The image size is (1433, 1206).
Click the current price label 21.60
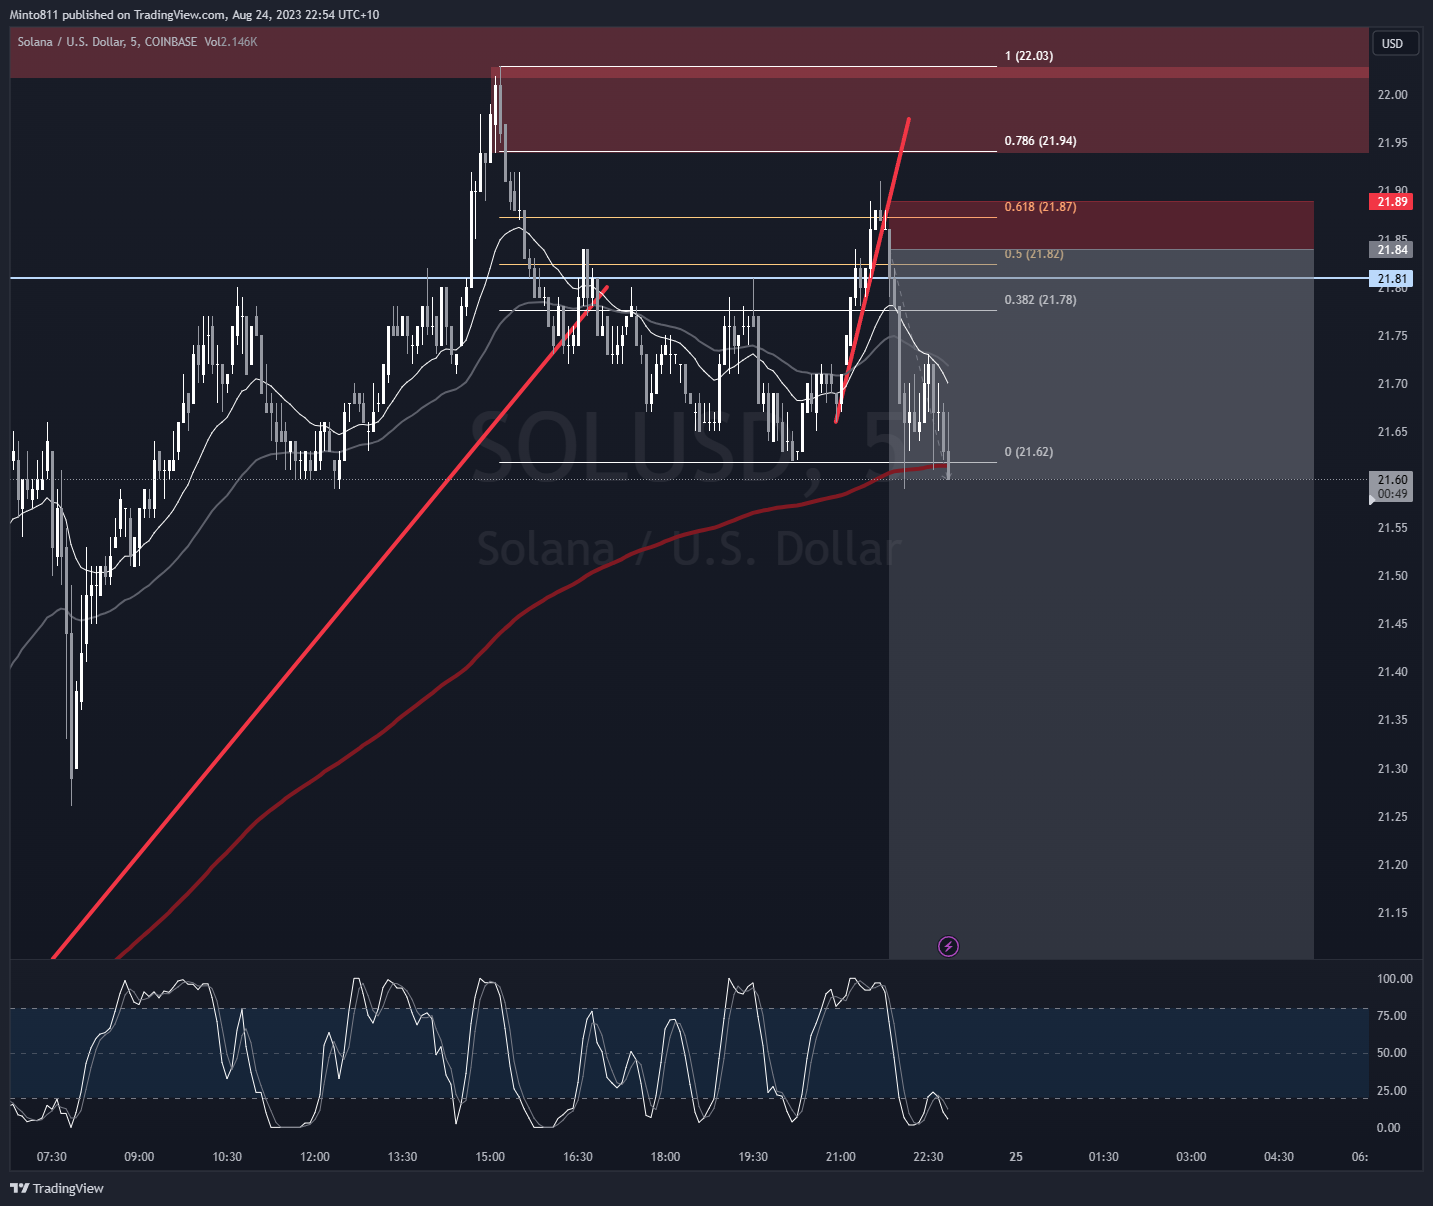pos(1391,480)
